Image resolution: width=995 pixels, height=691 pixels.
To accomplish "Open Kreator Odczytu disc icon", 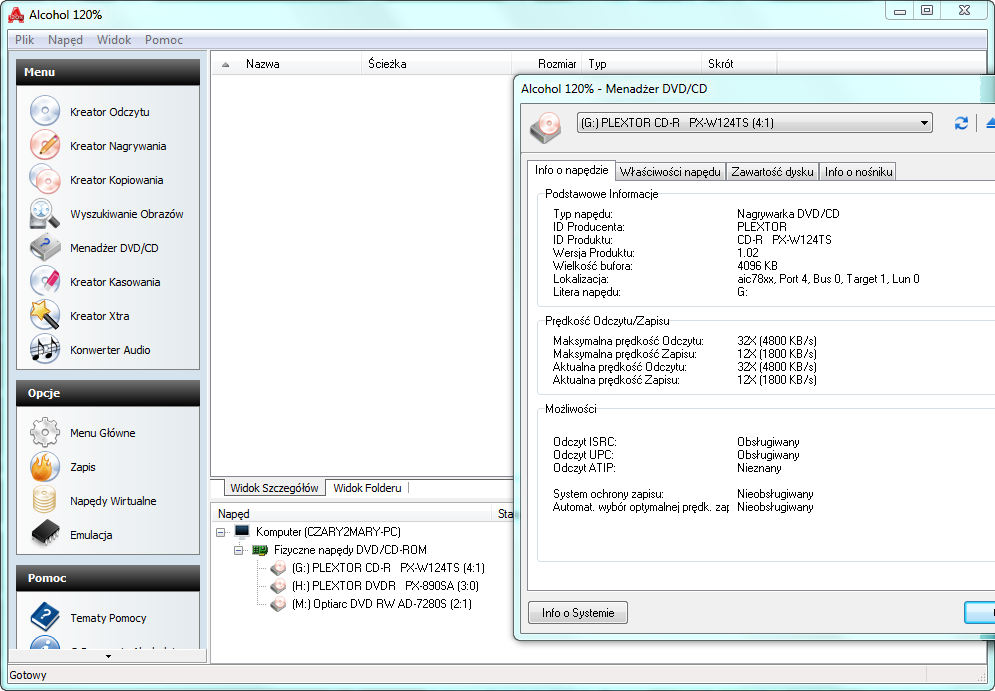I will [45, 112].
